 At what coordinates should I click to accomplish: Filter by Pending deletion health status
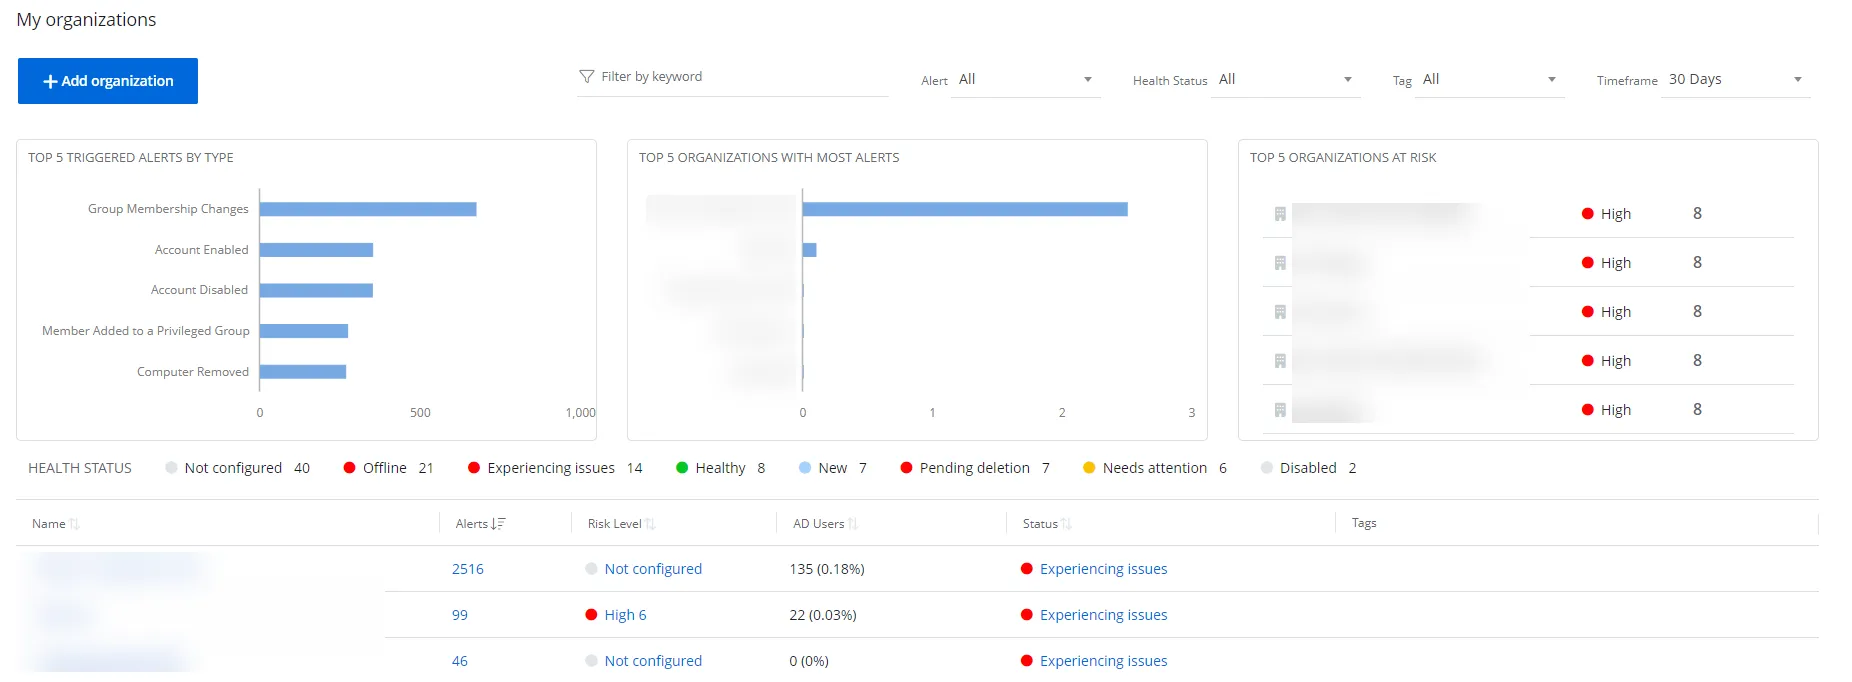pyautogui.click(x=975, y=468)
